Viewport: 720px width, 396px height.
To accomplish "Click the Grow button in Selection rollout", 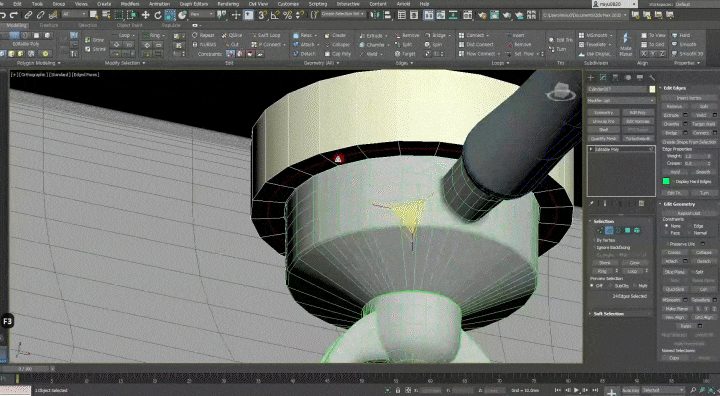I will (x=635, y=263).
